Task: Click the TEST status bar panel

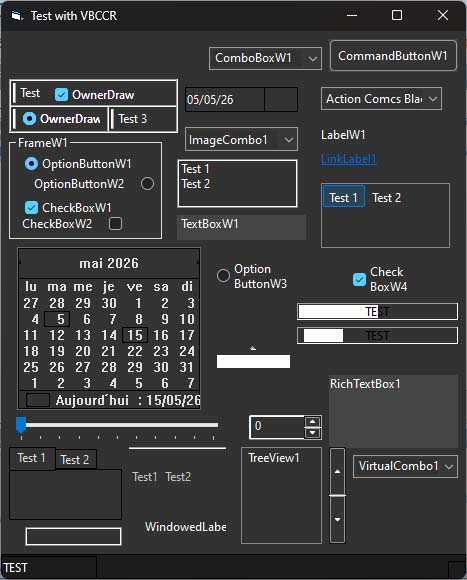Action: click(49, 568)
